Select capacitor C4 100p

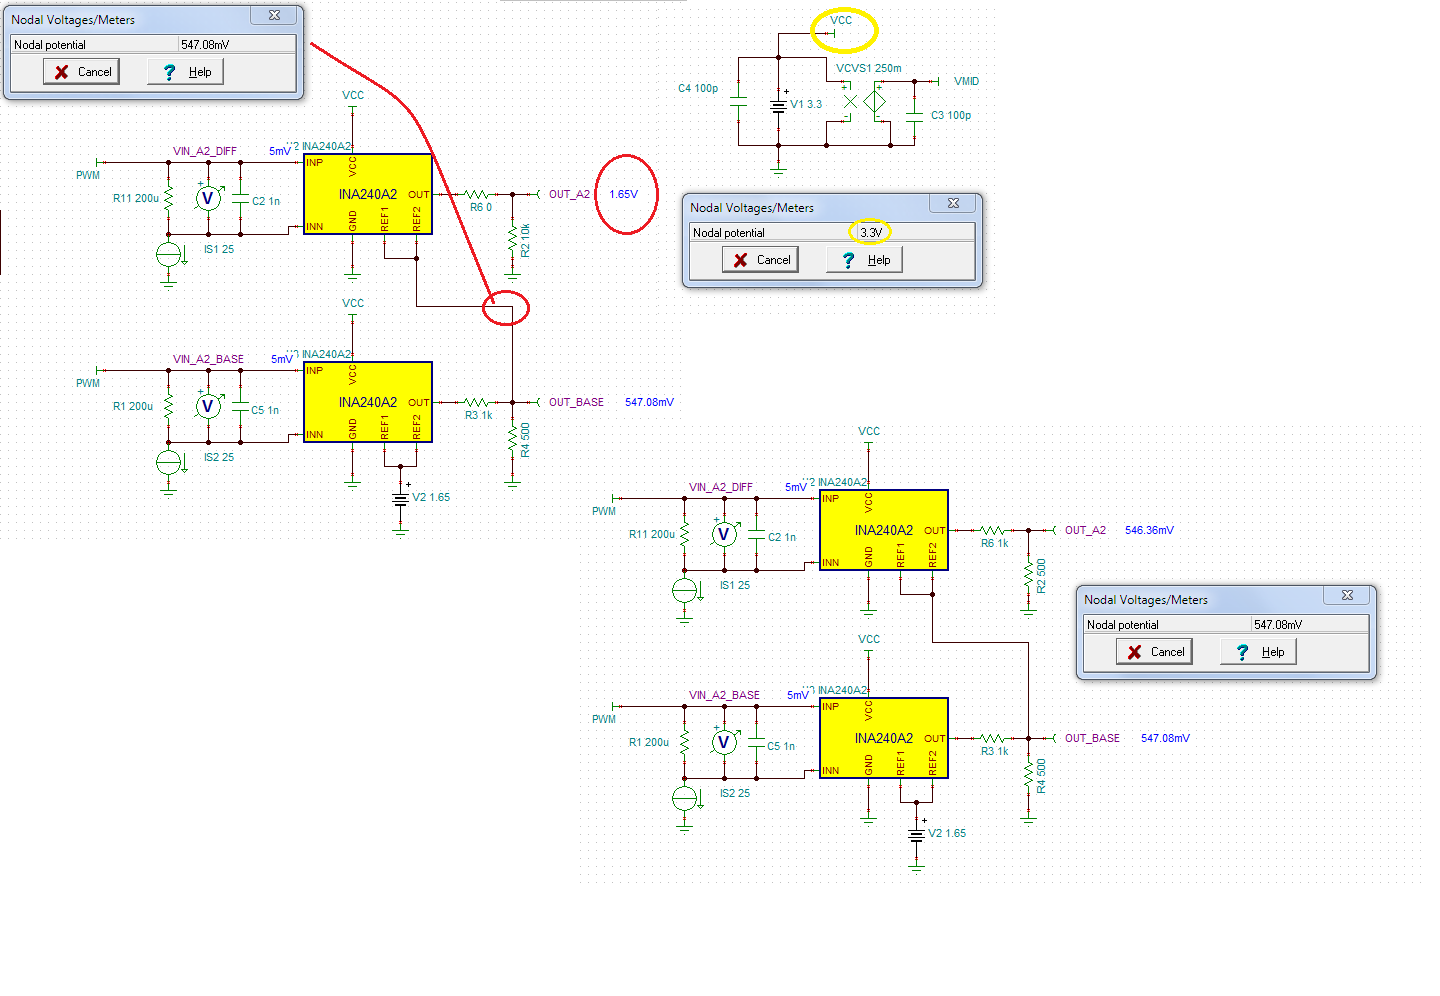(738, 102)
